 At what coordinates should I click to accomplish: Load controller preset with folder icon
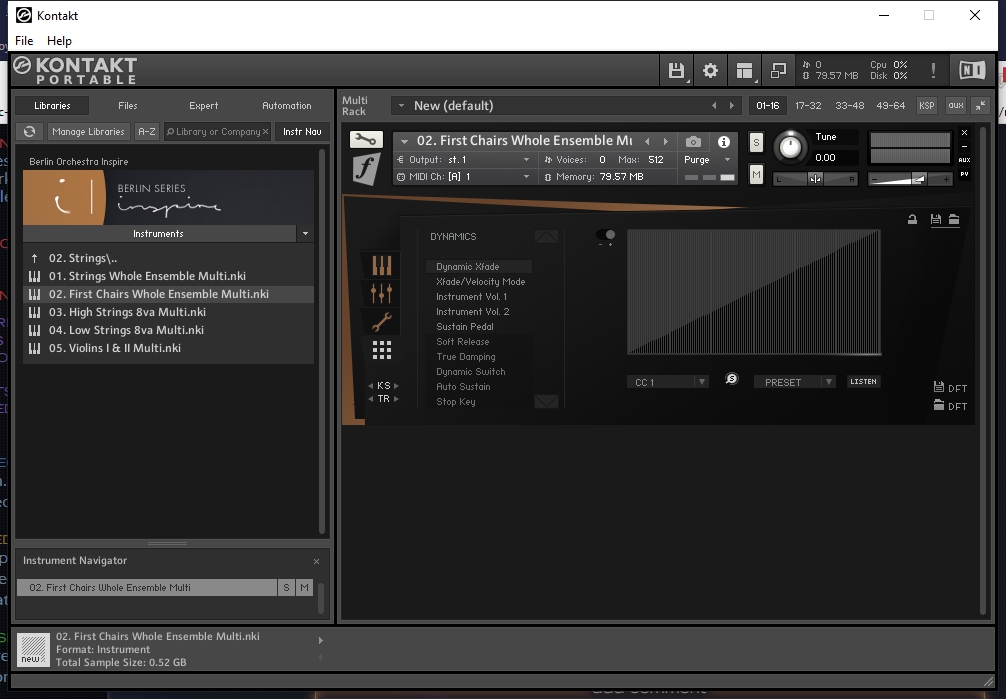point(954,220)
